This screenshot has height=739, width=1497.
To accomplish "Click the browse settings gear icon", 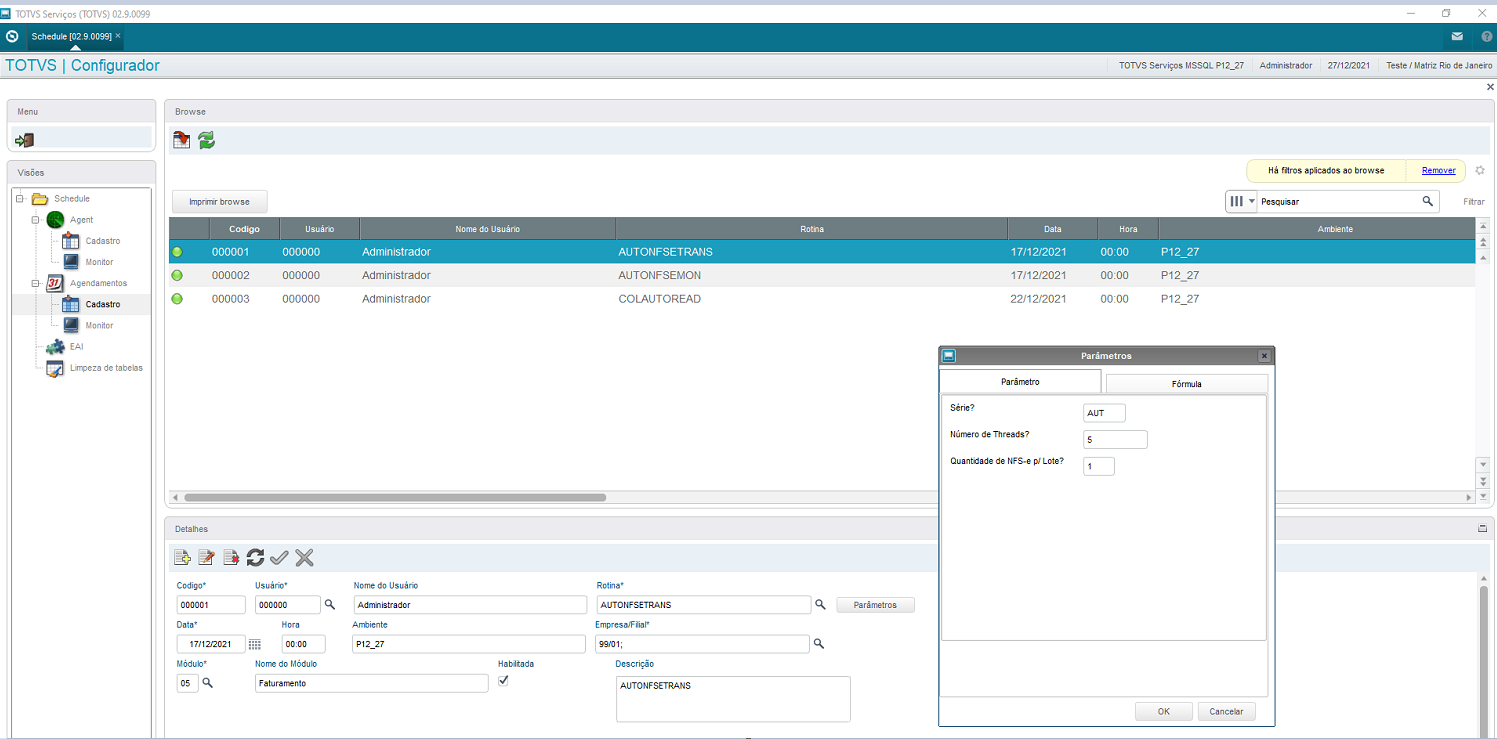I will point(1480,170).
